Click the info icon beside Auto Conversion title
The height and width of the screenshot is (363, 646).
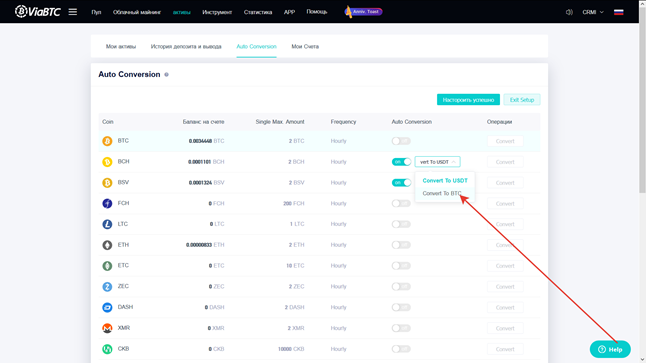tap(166, 75)
